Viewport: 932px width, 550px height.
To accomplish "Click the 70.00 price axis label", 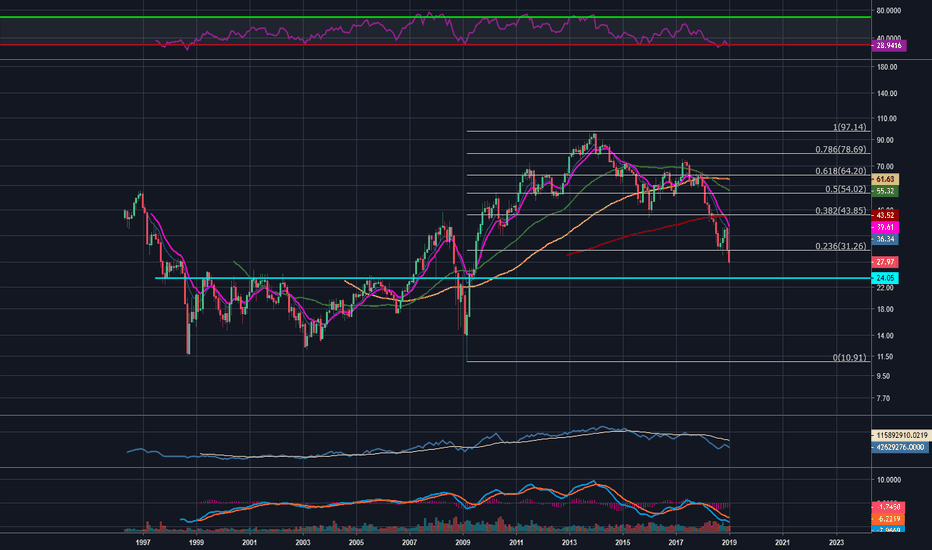I will point(886,167).
